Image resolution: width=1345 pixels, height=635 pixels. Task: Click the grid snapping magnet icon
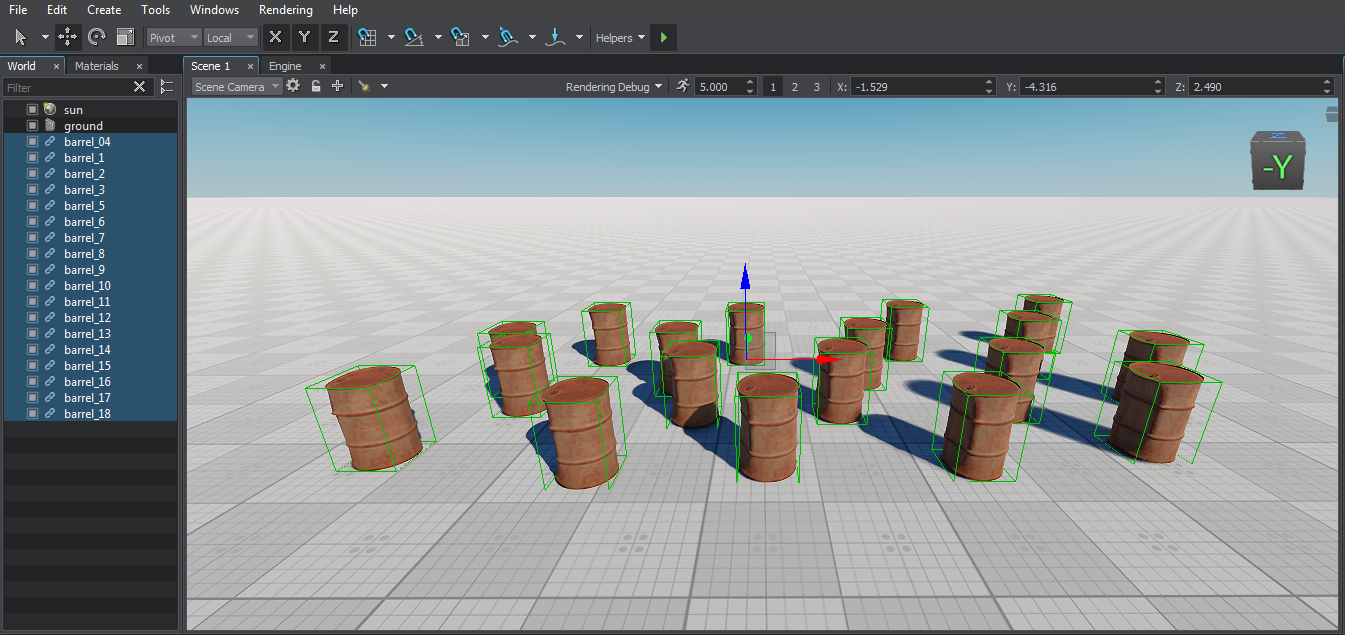367,37
